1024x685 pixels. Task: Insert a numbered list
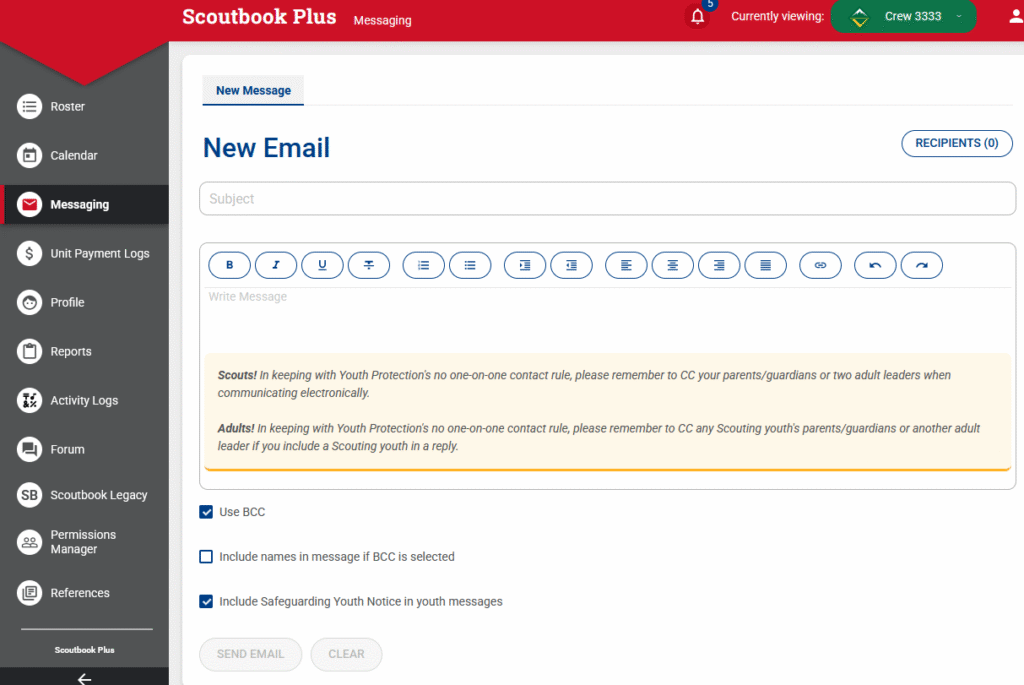point(424,265)
